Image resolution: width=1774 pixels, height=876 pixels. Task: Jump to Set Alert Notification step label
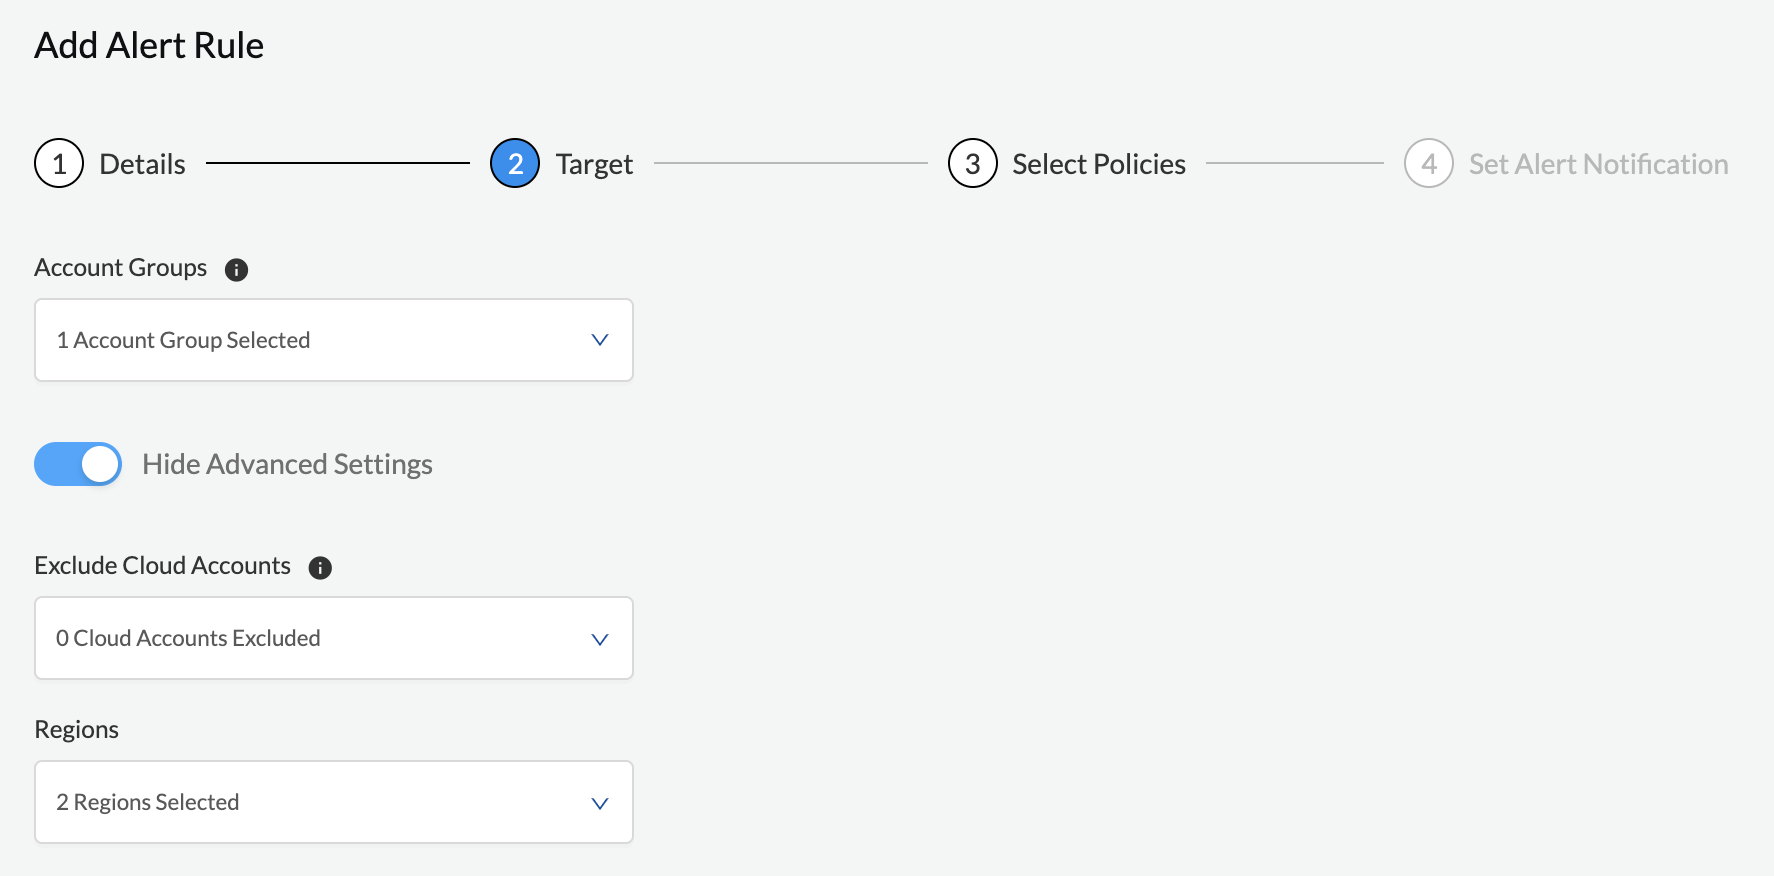[1598, 164]
